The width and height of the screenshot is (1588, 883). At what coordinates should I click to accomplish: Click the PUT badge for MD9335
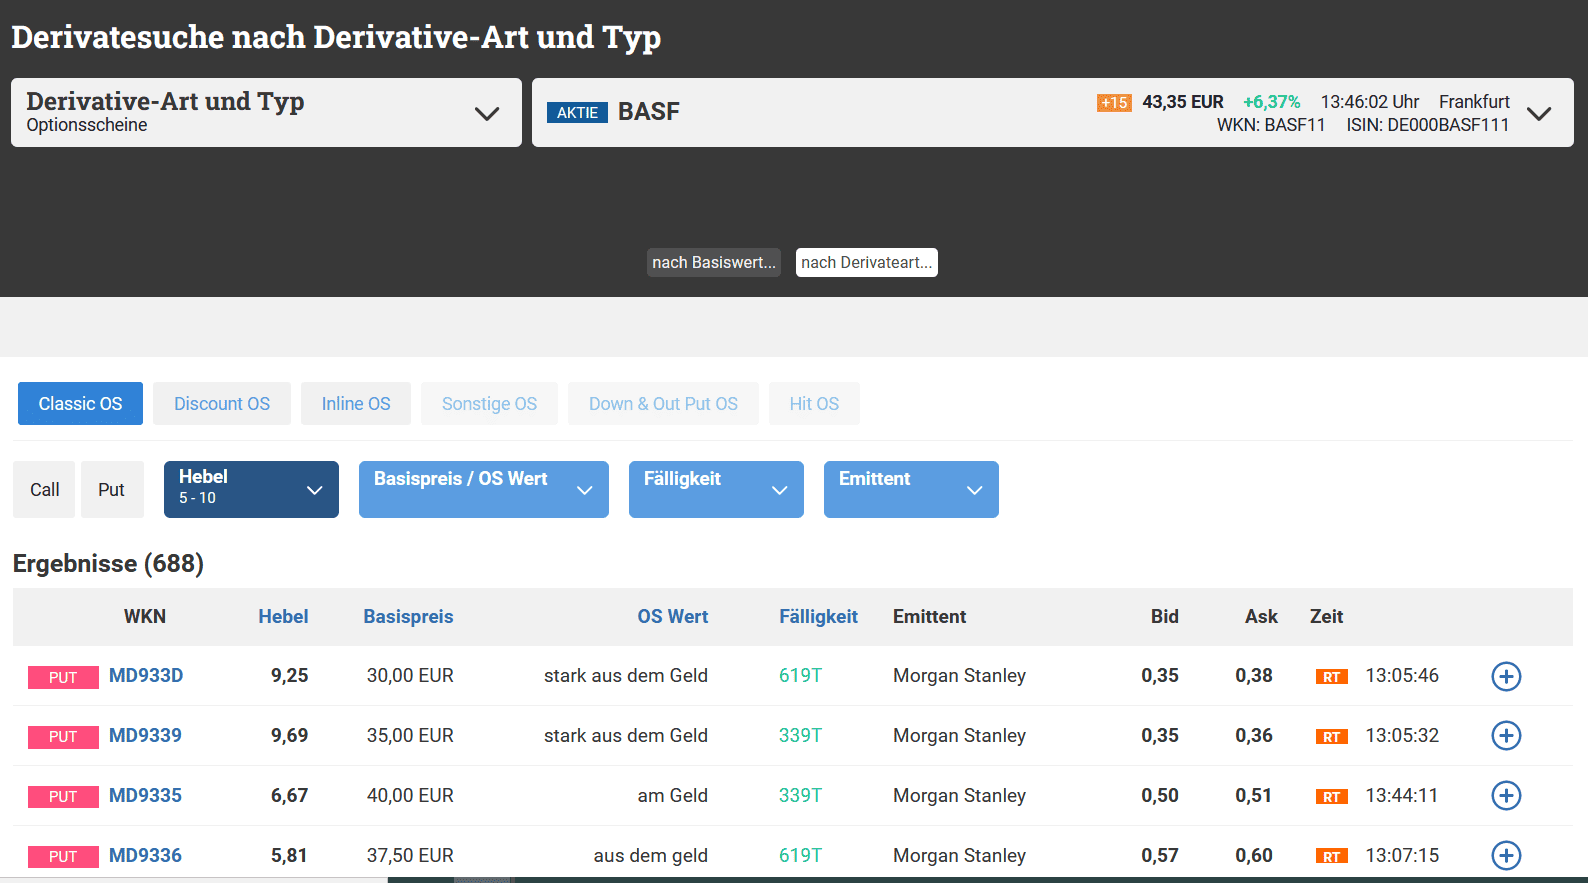63,797
